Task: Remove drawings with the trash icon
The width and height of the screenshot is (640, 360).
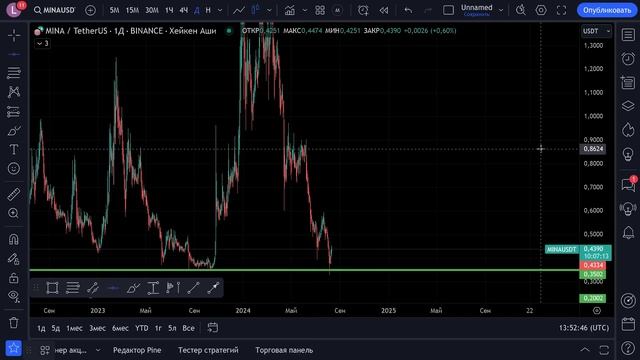Action: click(x=14, y=323)
